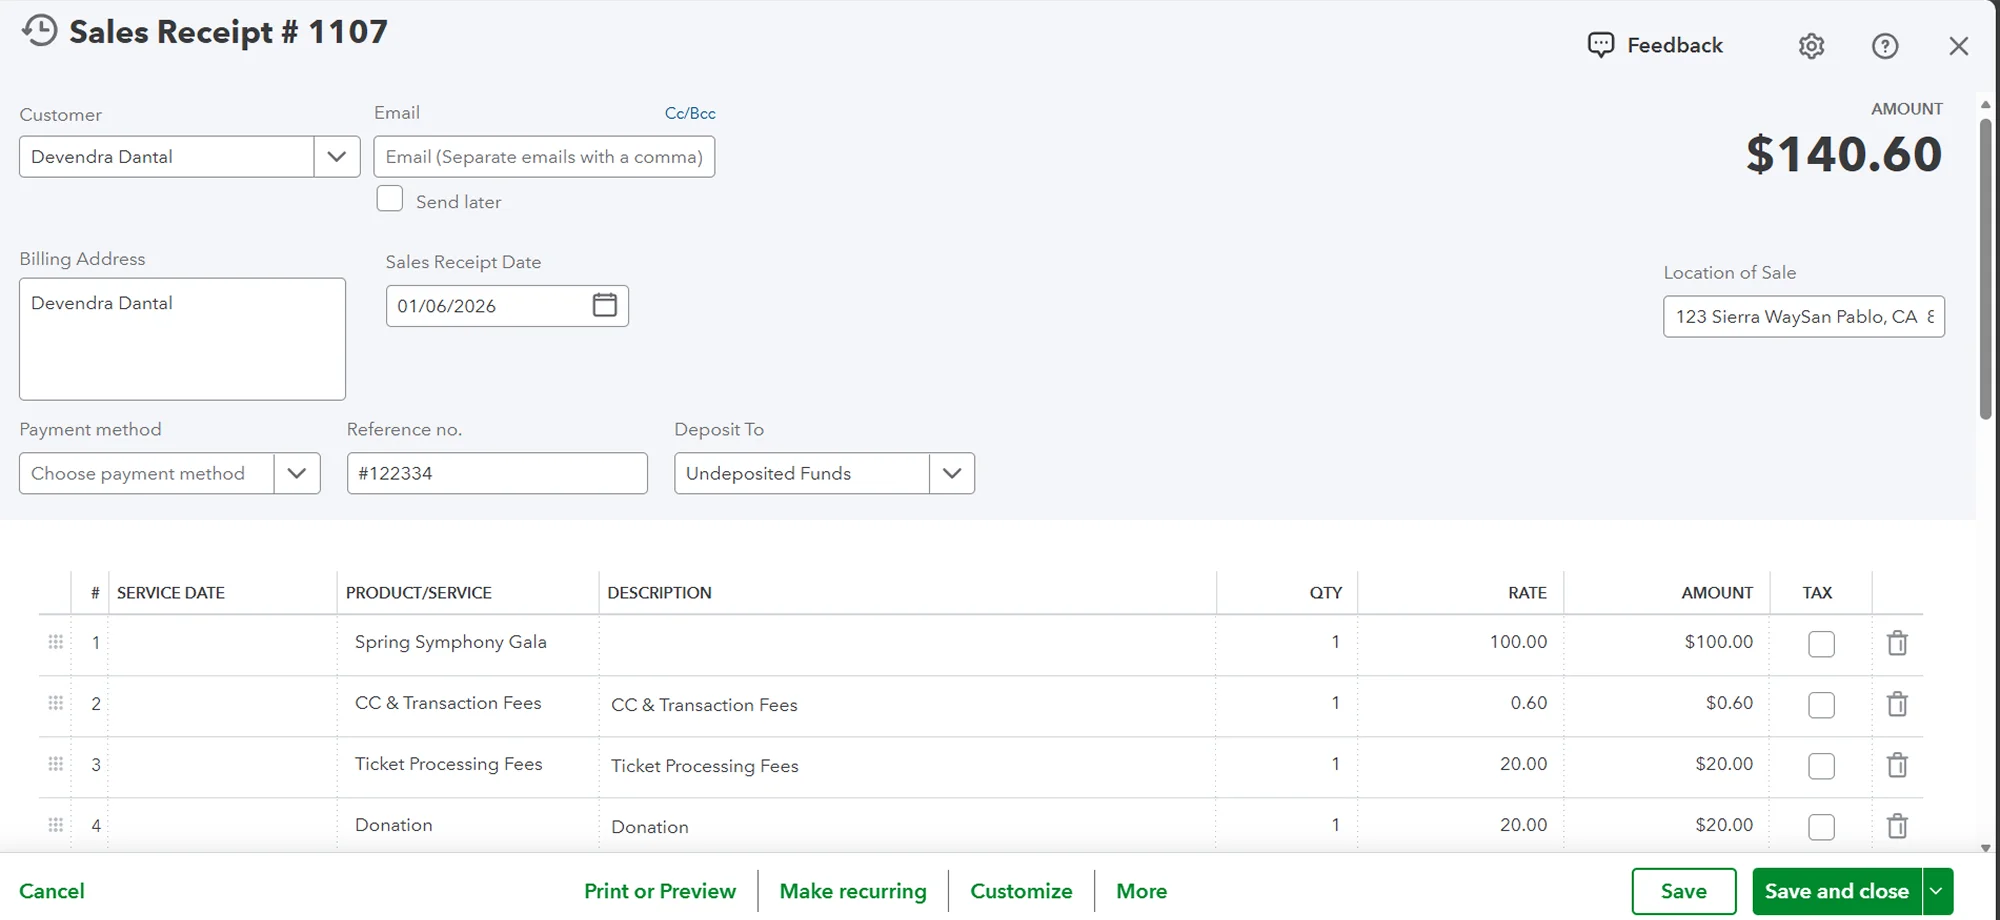Open Print or Preview
This screenshot has height=920, width=2000.
tap(660, 890)
